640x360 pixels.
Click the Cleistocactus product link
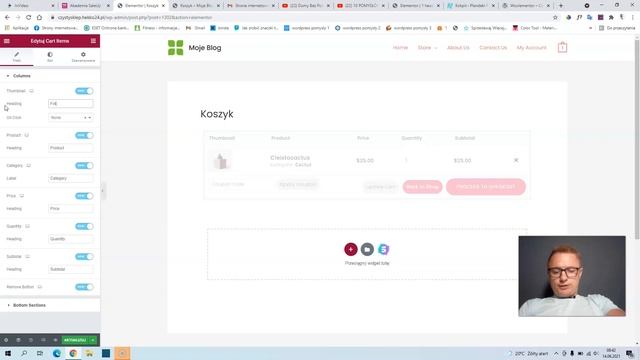(290, 158)
